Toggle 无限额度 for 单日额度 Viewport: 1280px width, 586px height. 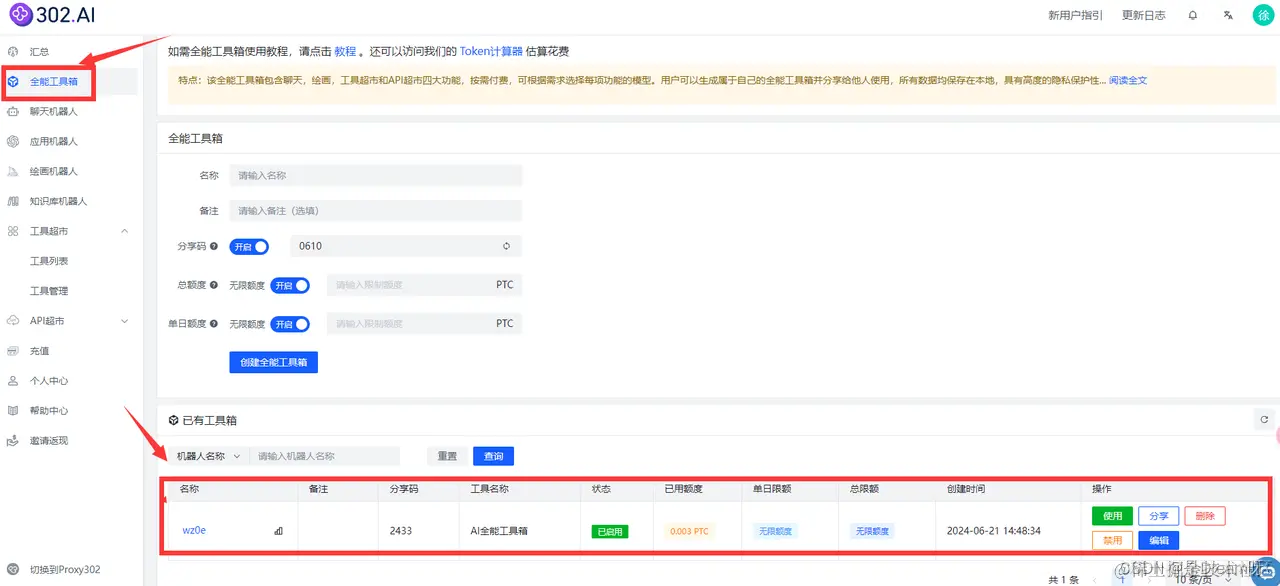(290, 323)
